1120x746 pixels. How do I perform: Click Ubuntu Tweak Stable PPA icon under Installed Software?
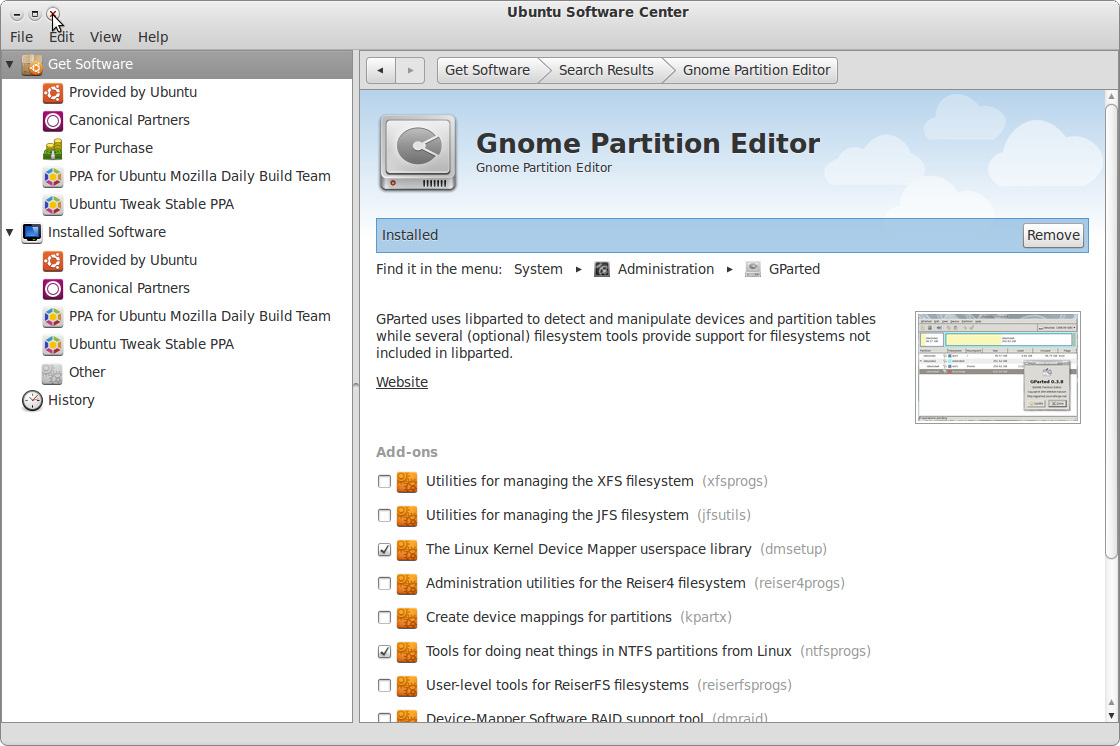tap(53, 344)
